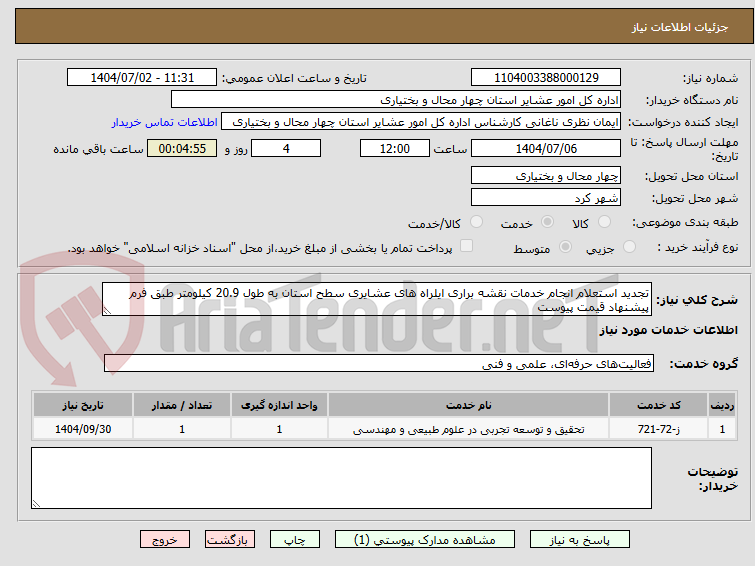This screenshot has width=755, height=566.
Task: Click the service name cell تحقیق و توسعه تجربی
Action: coord(469,429)
